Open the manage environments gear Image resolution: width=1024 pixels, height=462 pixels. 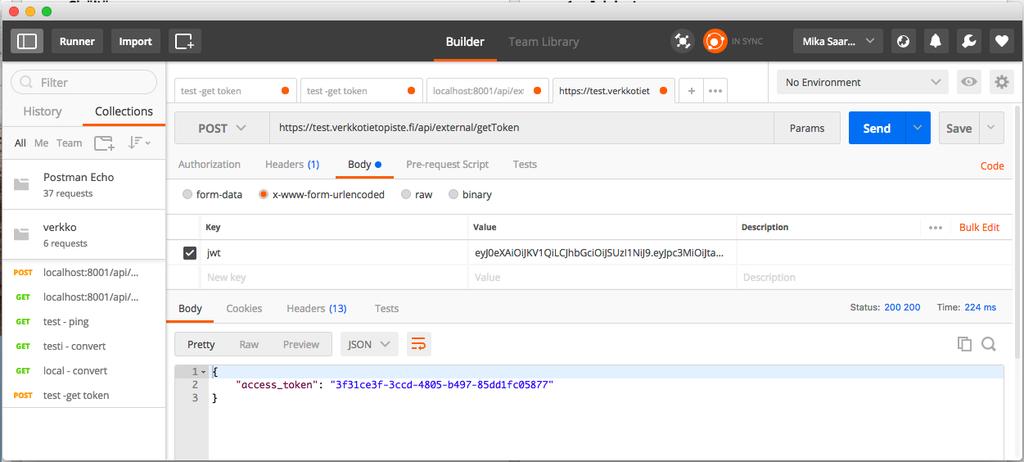point(1001,82)
